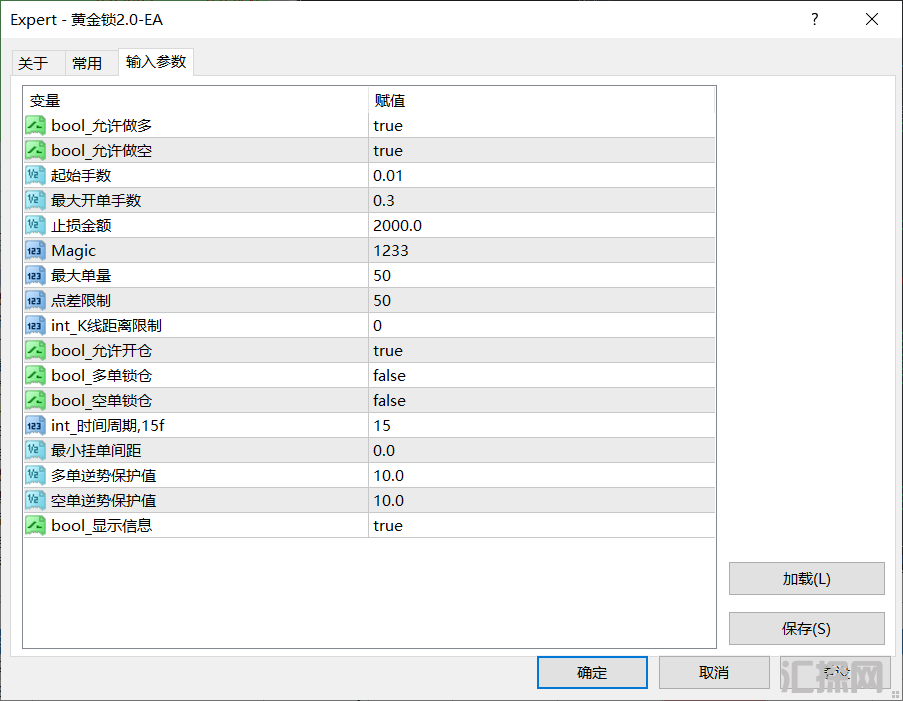Confirm settings with the 确定 button

[x=592, y=672]
